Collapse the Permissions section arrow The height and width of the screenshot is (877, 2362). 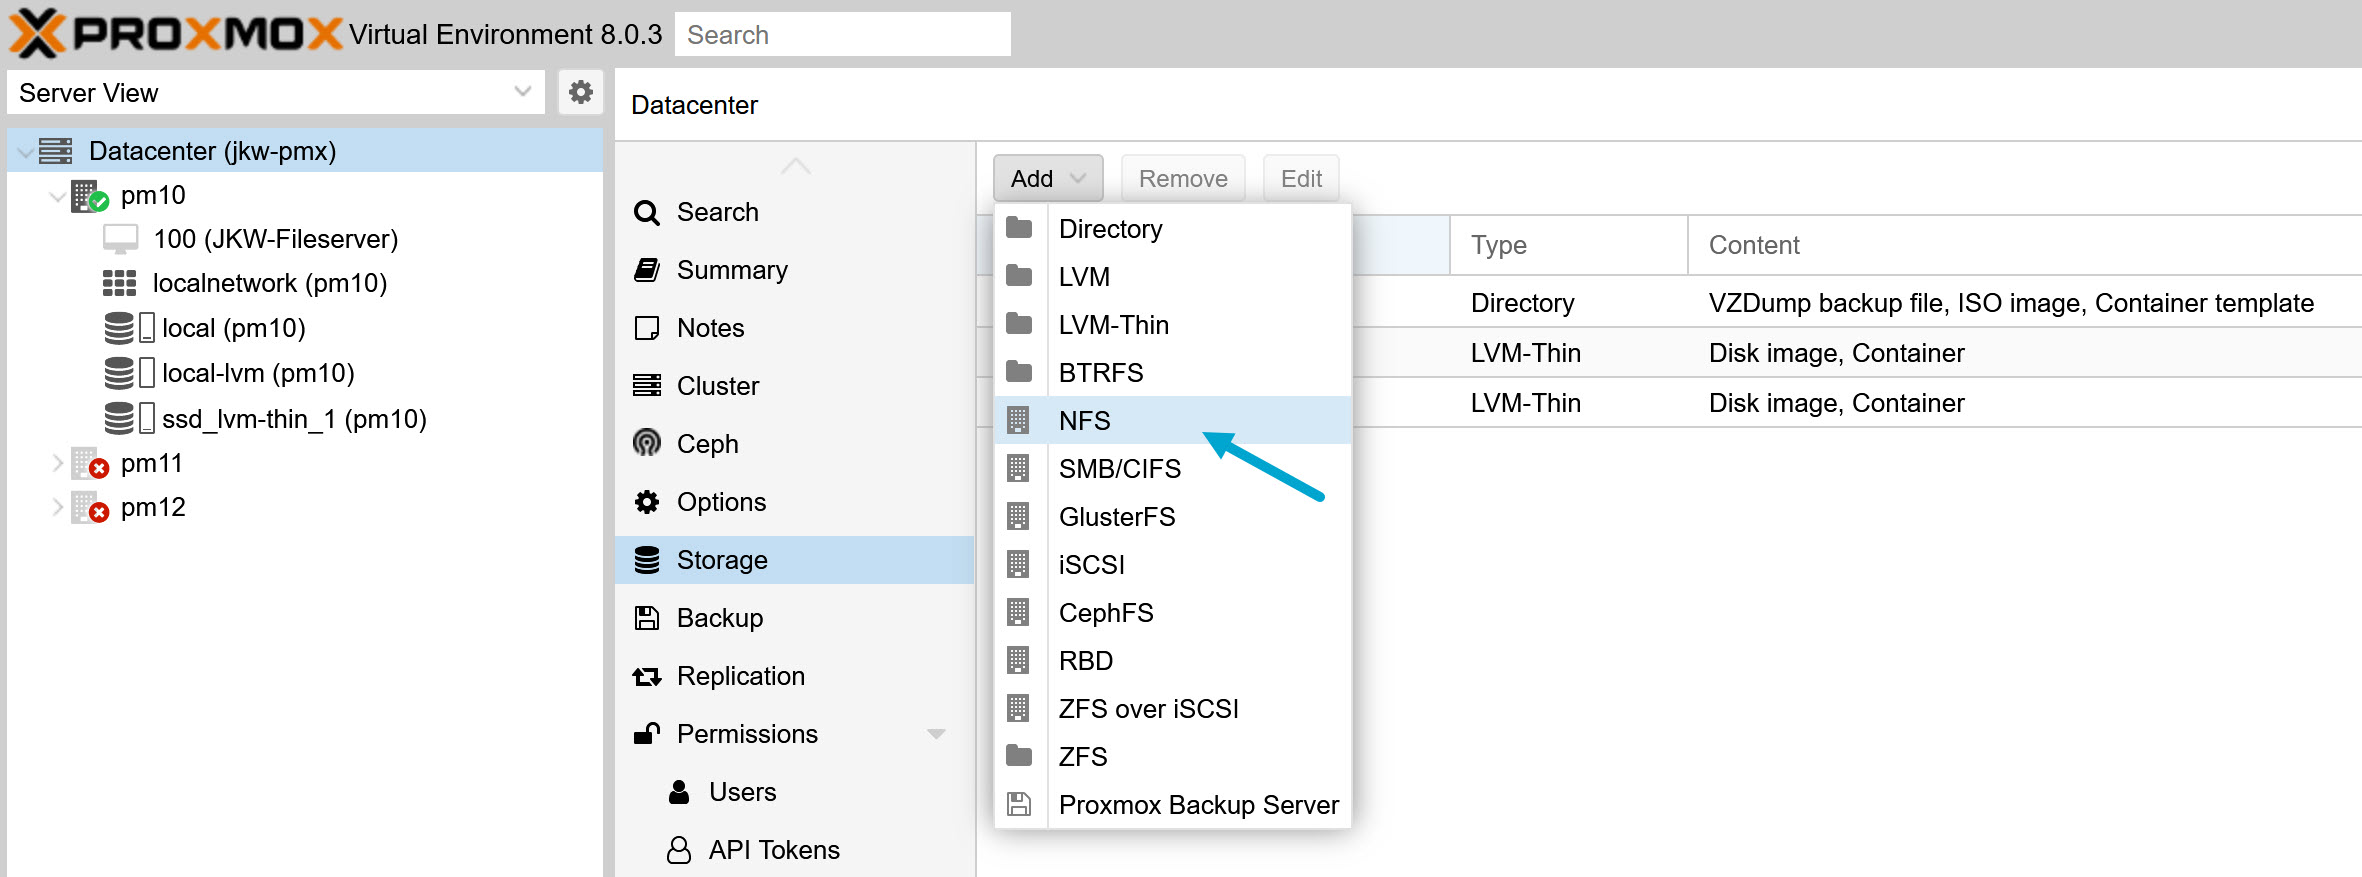coord(936,734)
